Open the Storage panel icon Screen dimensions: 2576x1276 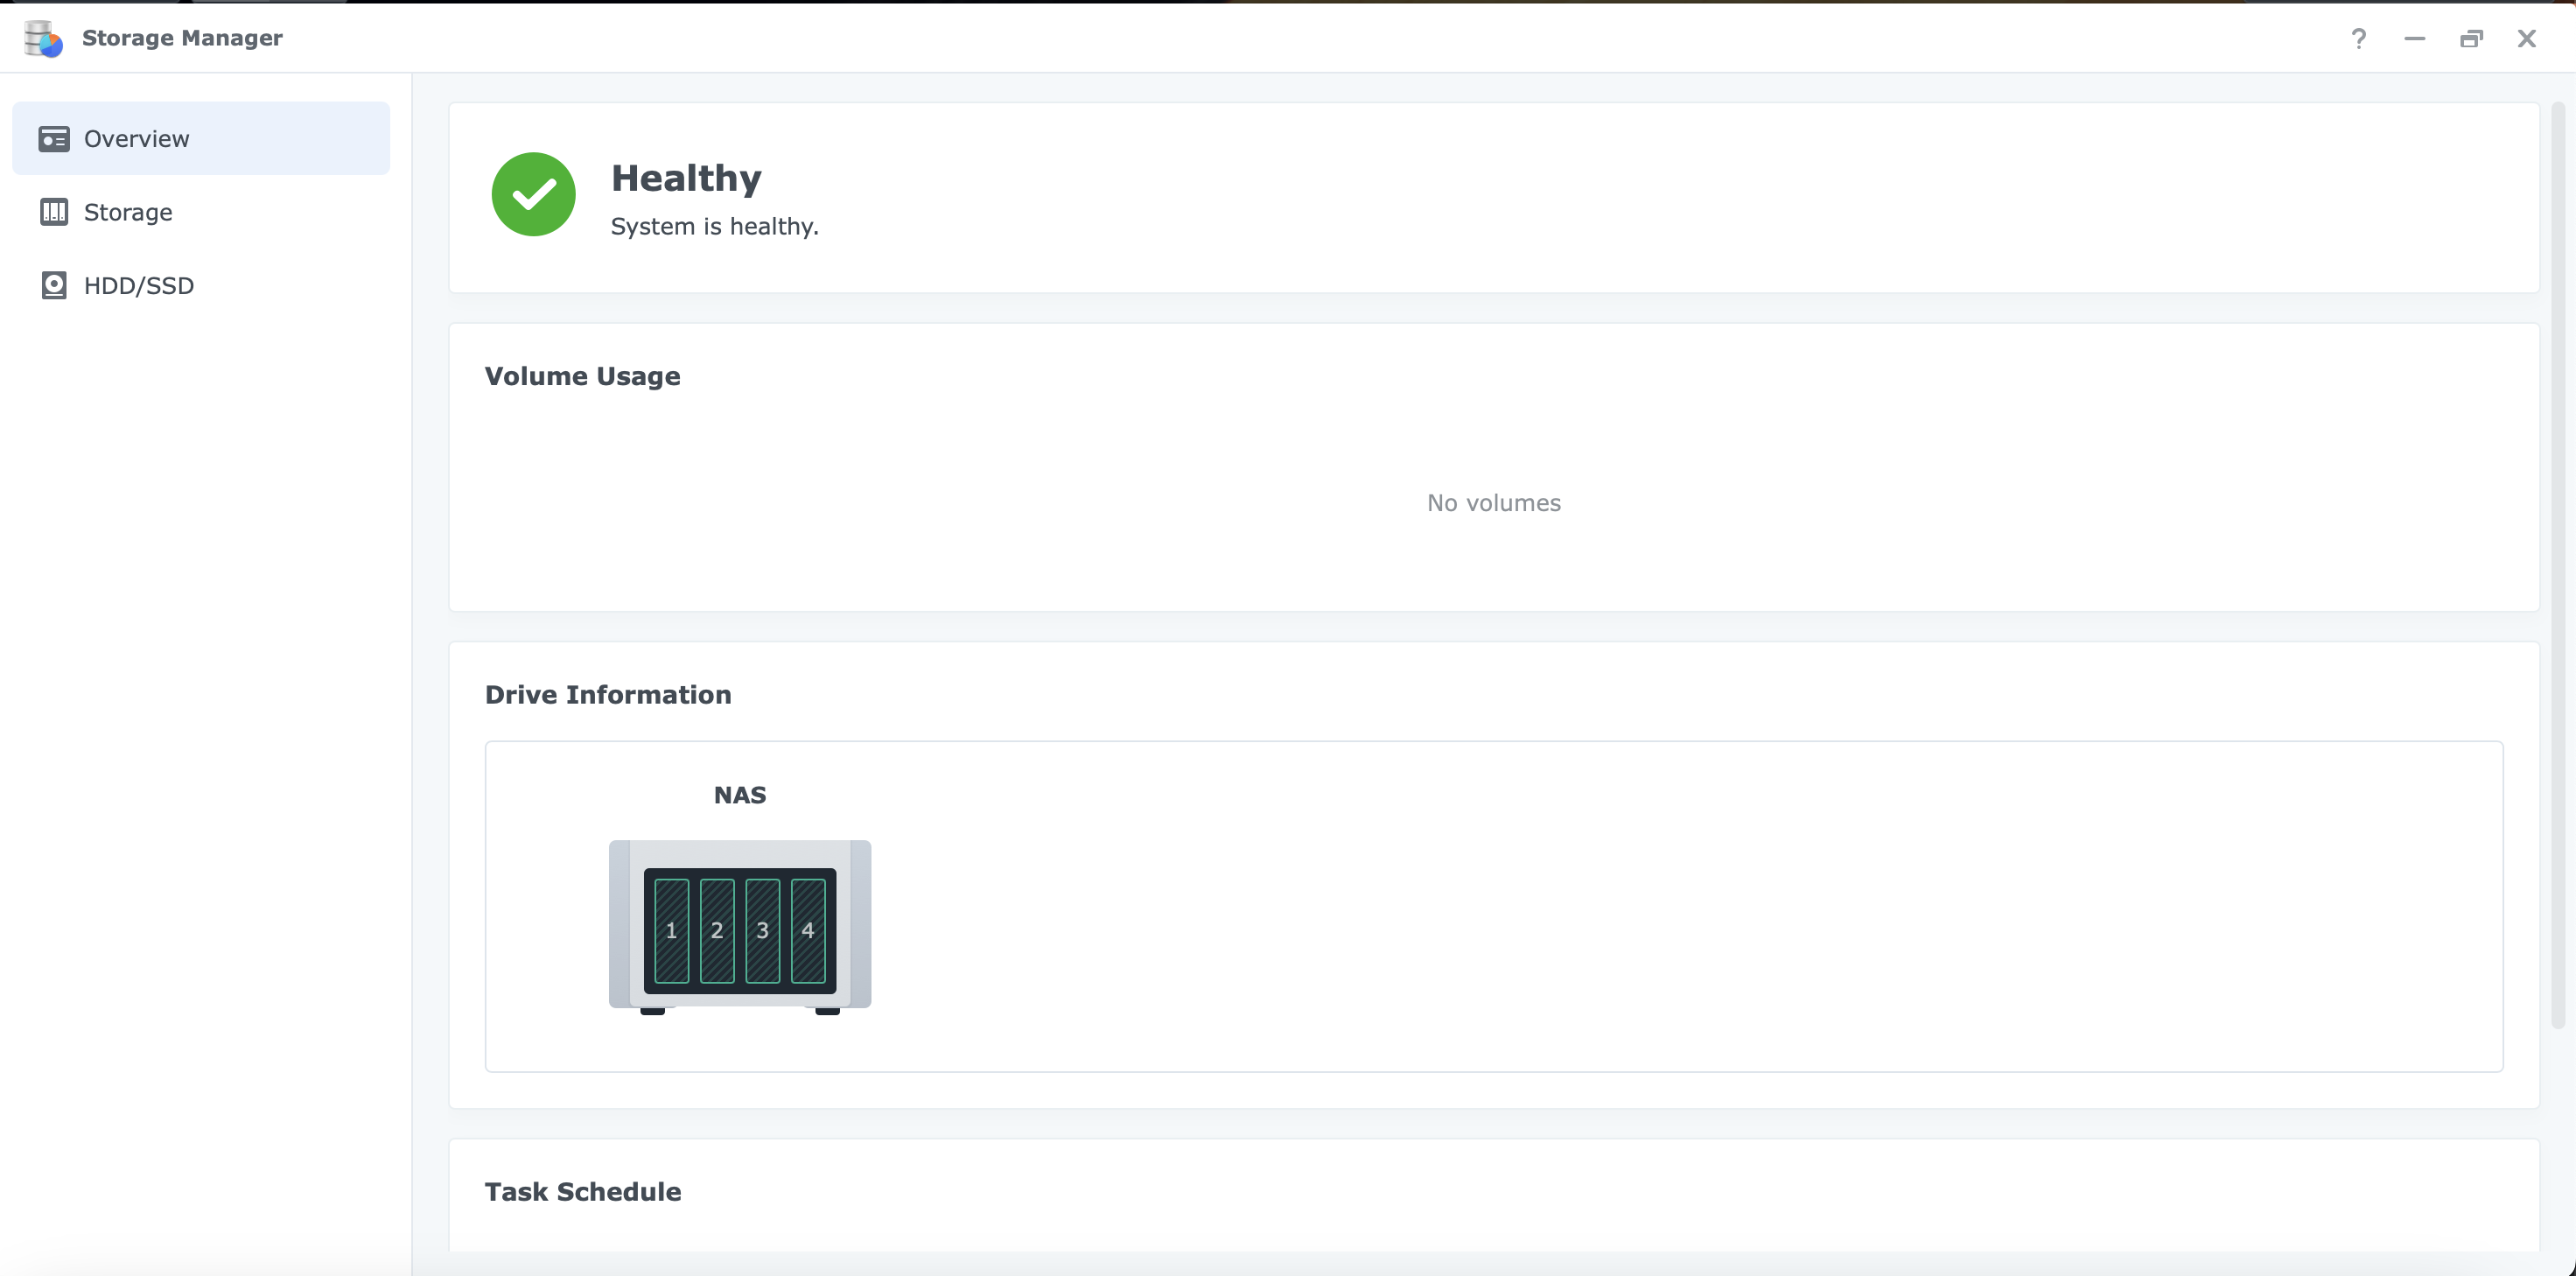tap(55, 212)
